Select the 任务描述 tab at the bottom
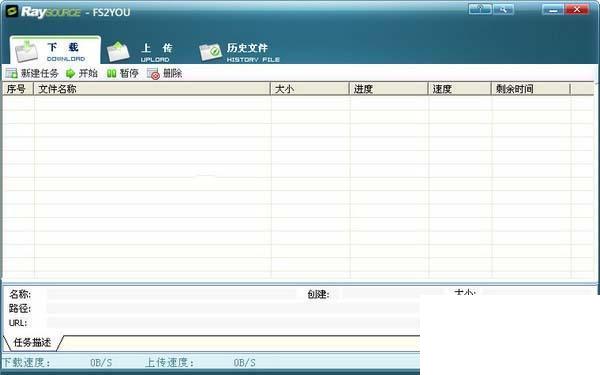 (32, 342)
